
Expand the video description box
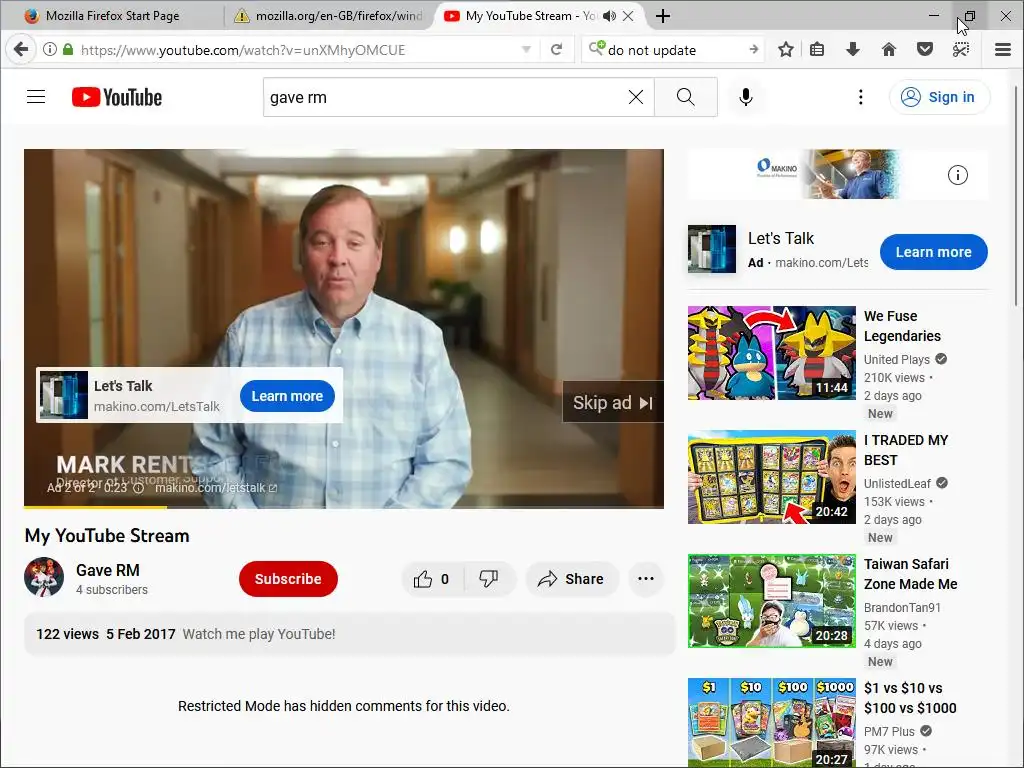(349, 634)
